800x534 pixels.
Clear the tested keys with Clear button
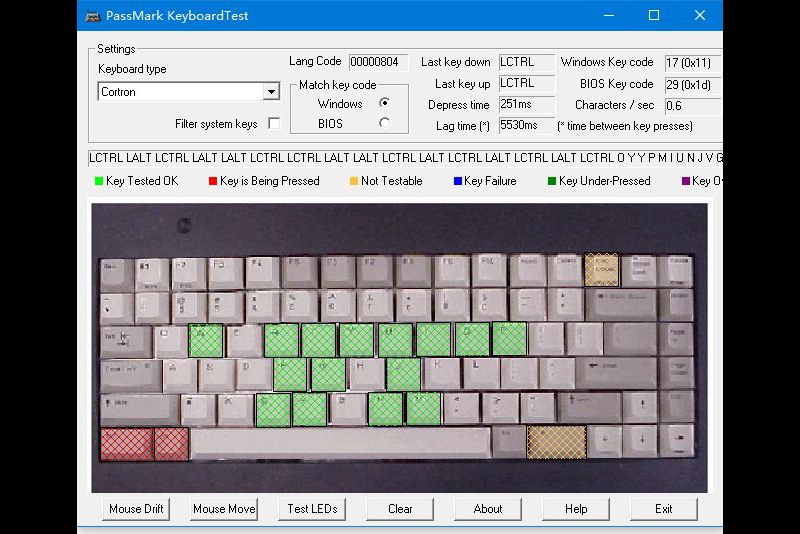pyautogui.click(x=400, y=509)
